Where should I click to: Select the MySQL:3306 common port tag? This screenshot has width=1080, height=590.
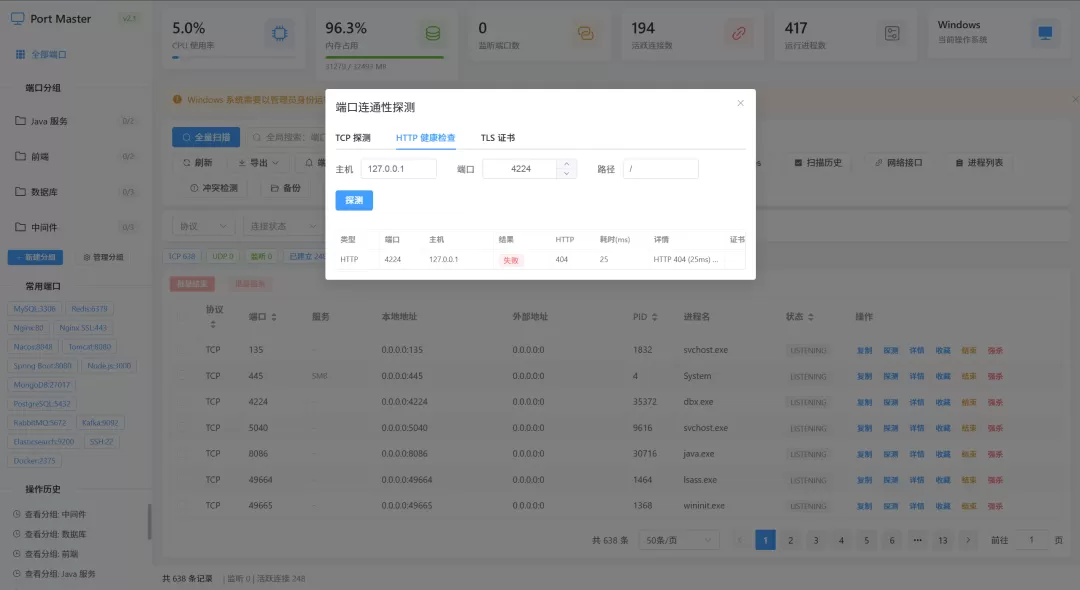[34, 309]
